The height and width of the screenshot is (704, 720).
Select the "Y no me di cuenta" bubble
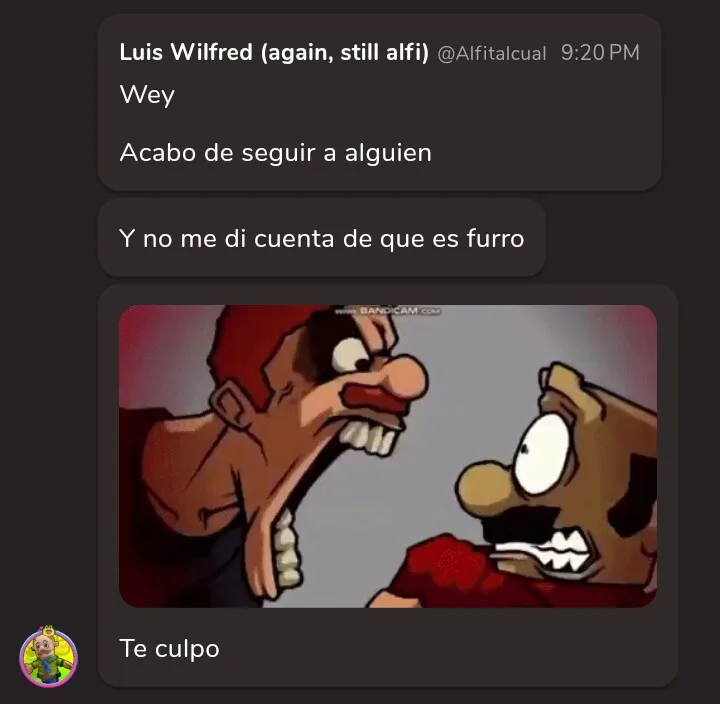[321, 238]
